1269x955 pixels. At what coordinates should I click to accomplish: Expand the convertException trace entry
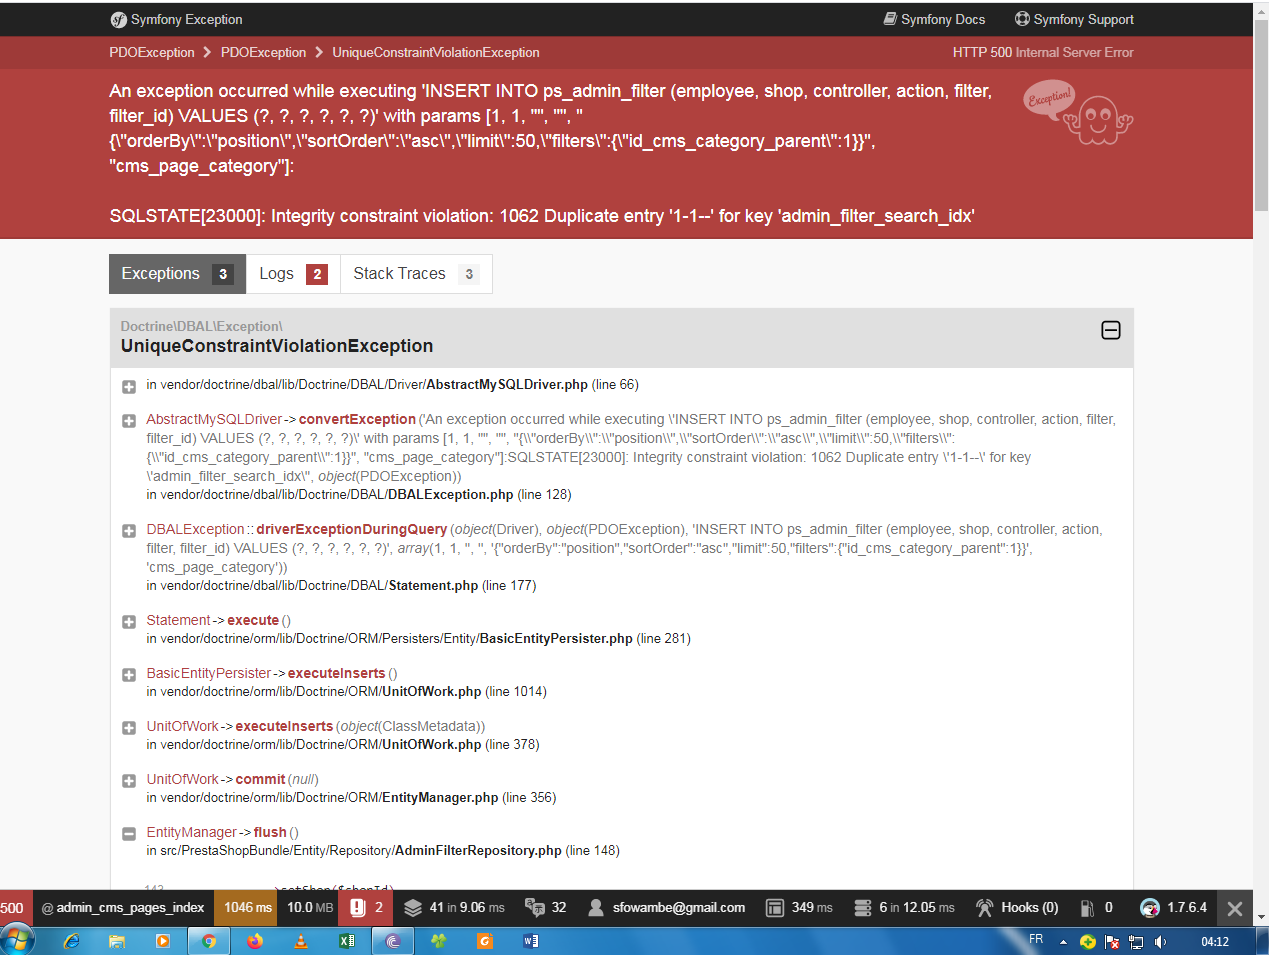(129, 421)
